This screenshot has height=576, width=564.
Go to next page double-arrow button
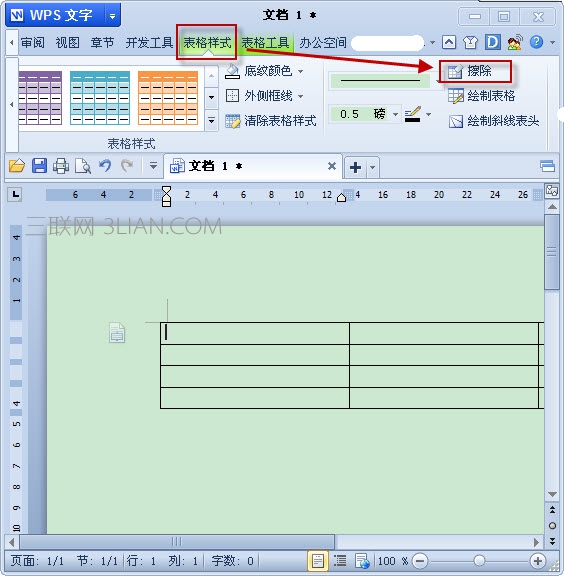pos(552,541)
